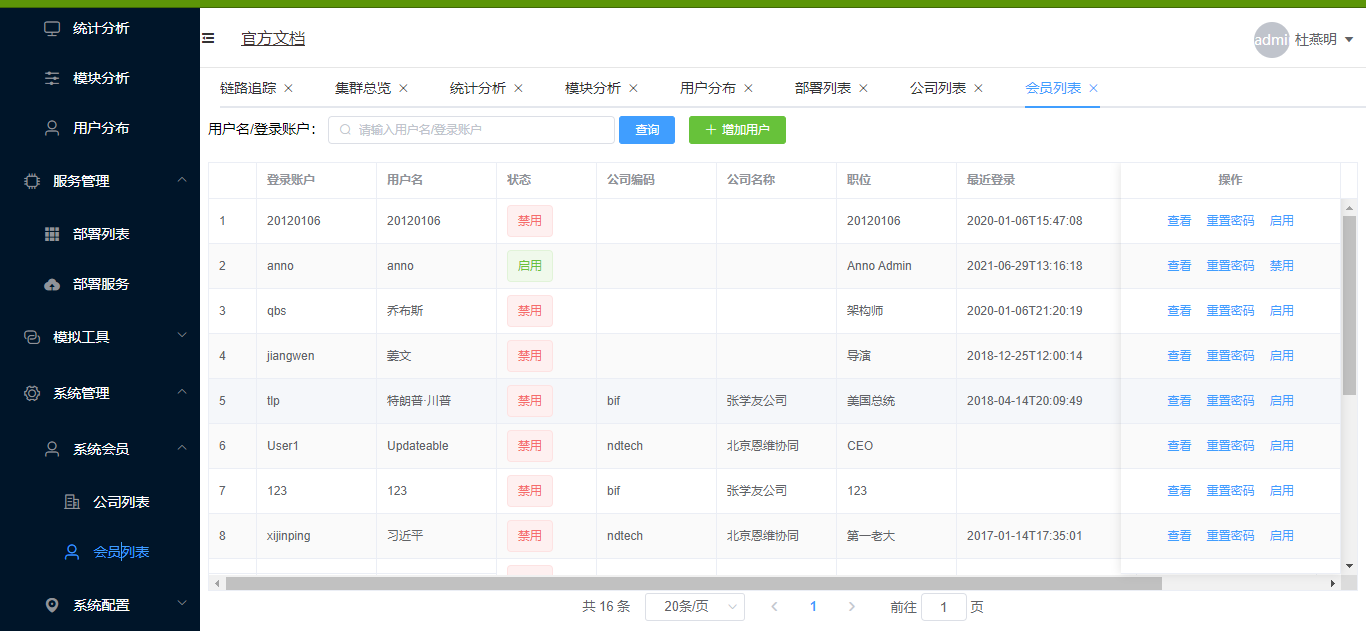Image resolution: width=1366 pixels, height=631 pixels.
Task: Switch to the 公司列表 tab
Action: pyautogui.click(x=939, y=88)
